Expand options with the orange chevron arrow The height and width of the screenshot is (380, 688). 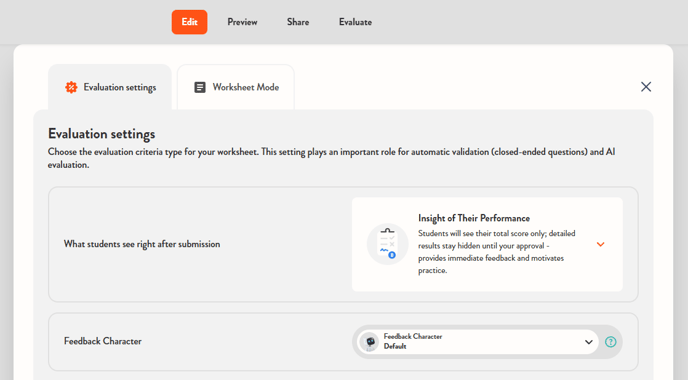(600, 244)
